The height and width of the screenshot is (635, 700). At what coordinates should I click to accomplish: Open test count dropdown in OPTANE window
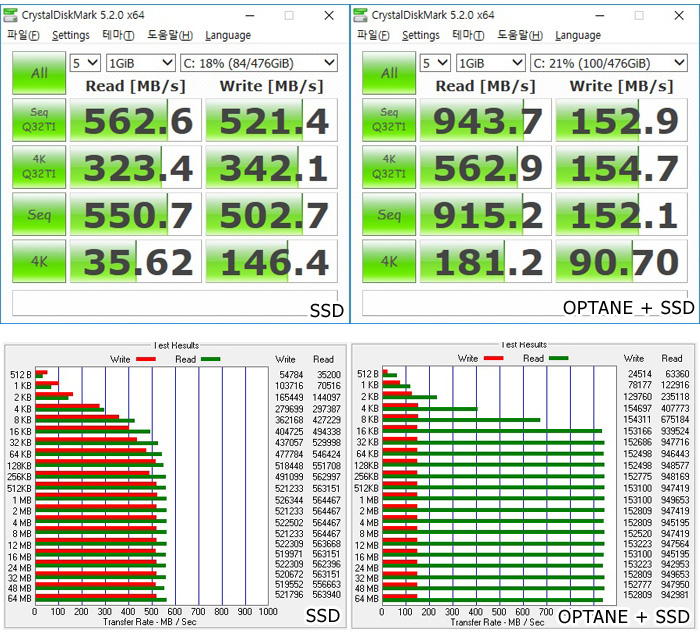[x=435, y=63]
